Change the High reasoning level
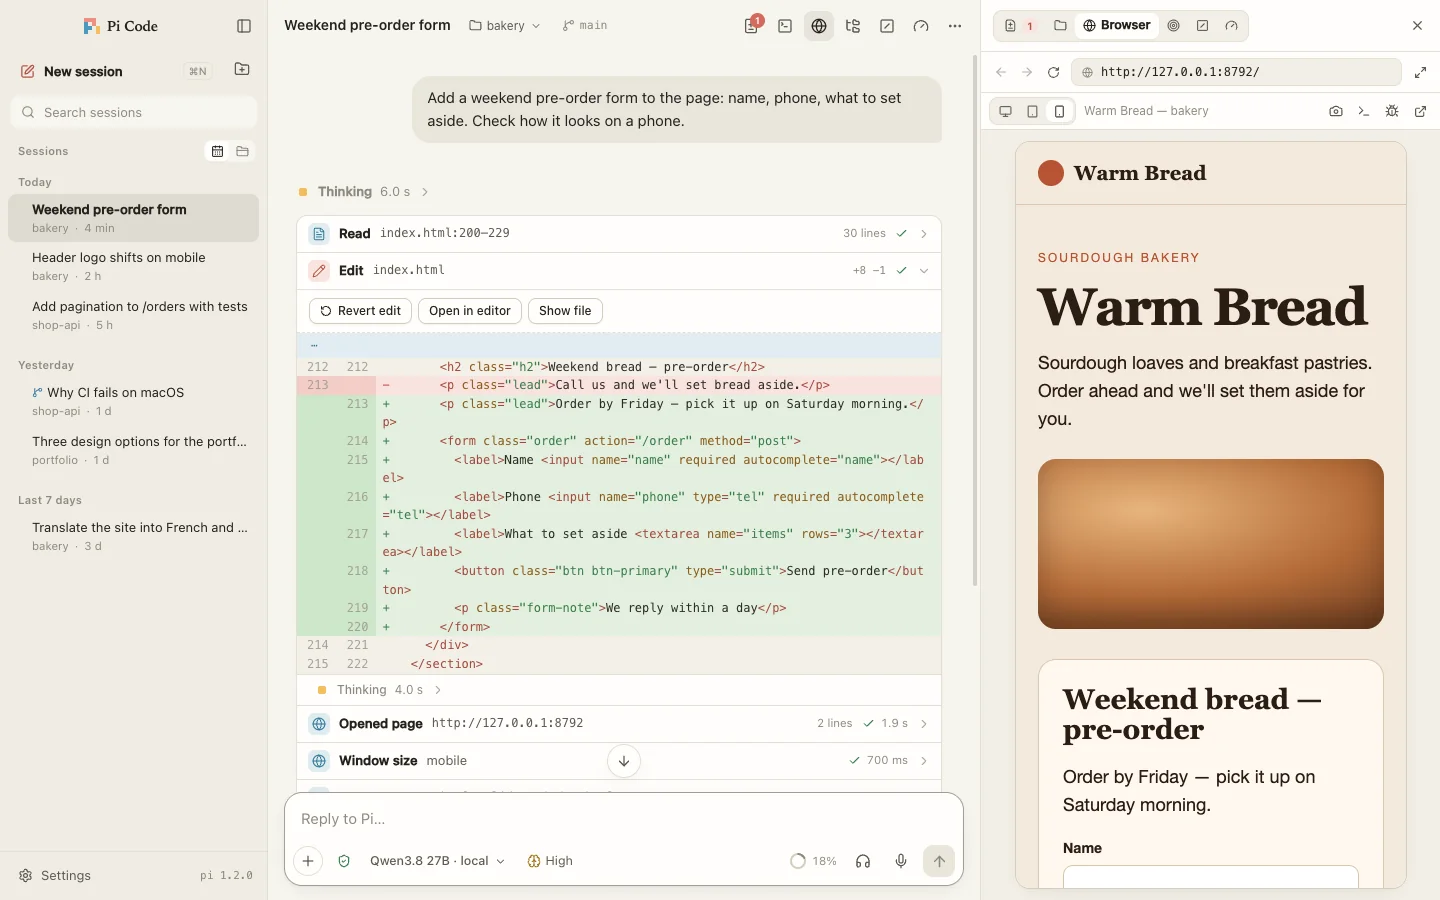The height and width of the screenshot is (900, 1440). click(x=550, y=861)
